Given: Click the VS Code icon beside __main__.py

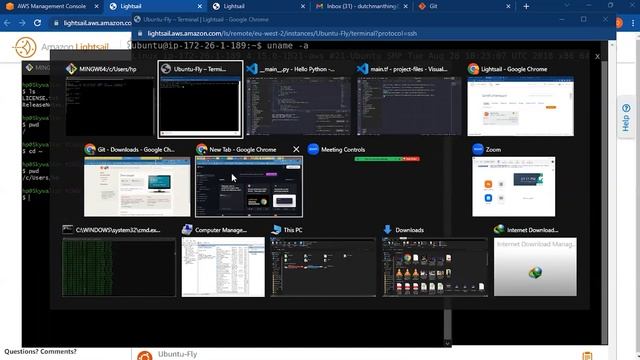Looking at the screenshot, I should 252,69.
